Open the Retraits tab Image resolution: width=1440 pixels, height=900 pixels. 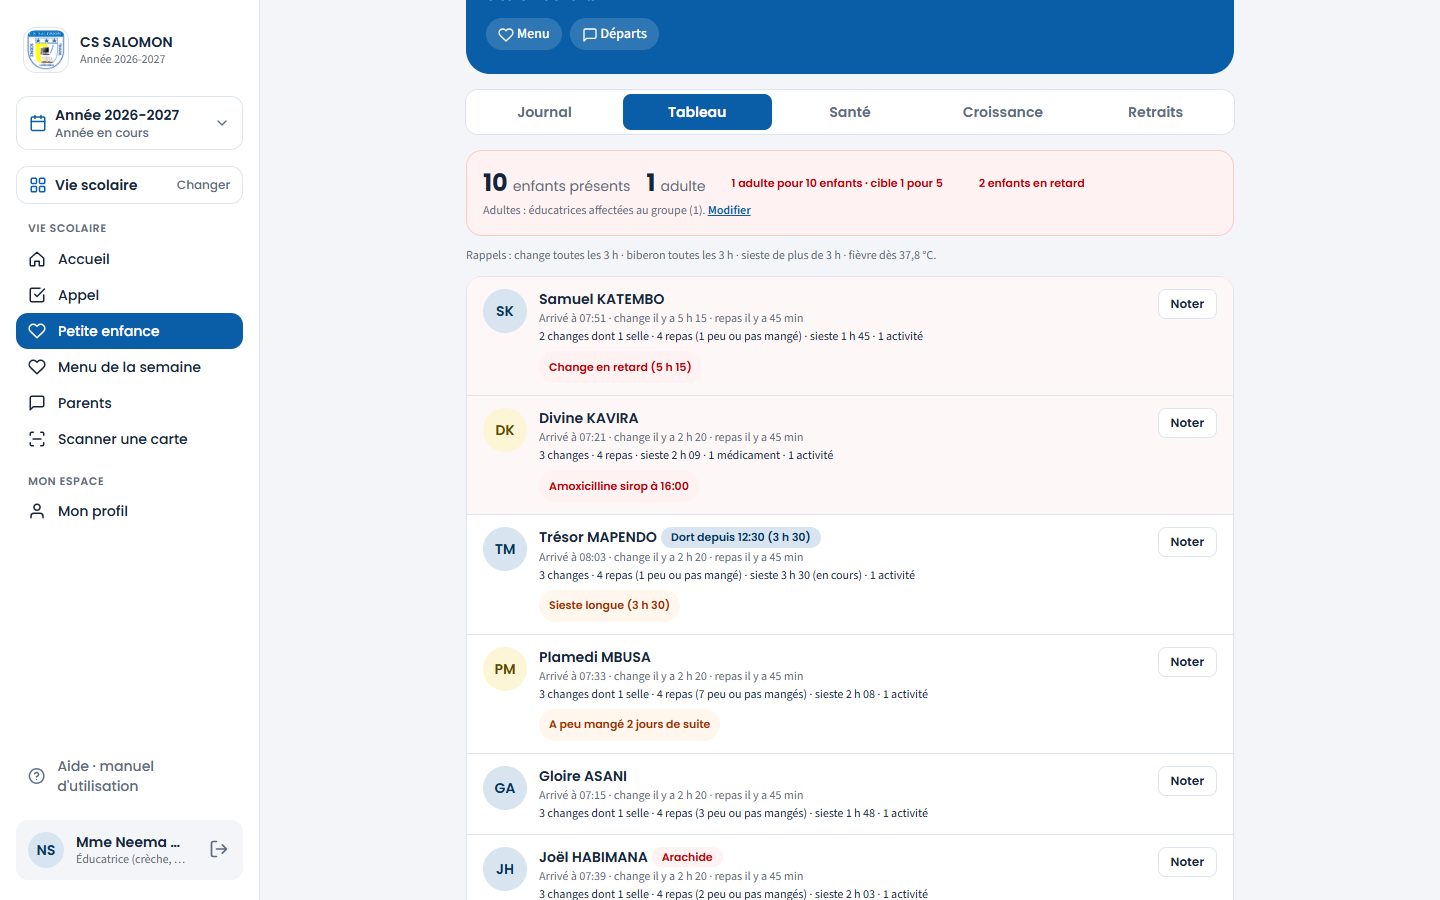tap(1155, 112)
